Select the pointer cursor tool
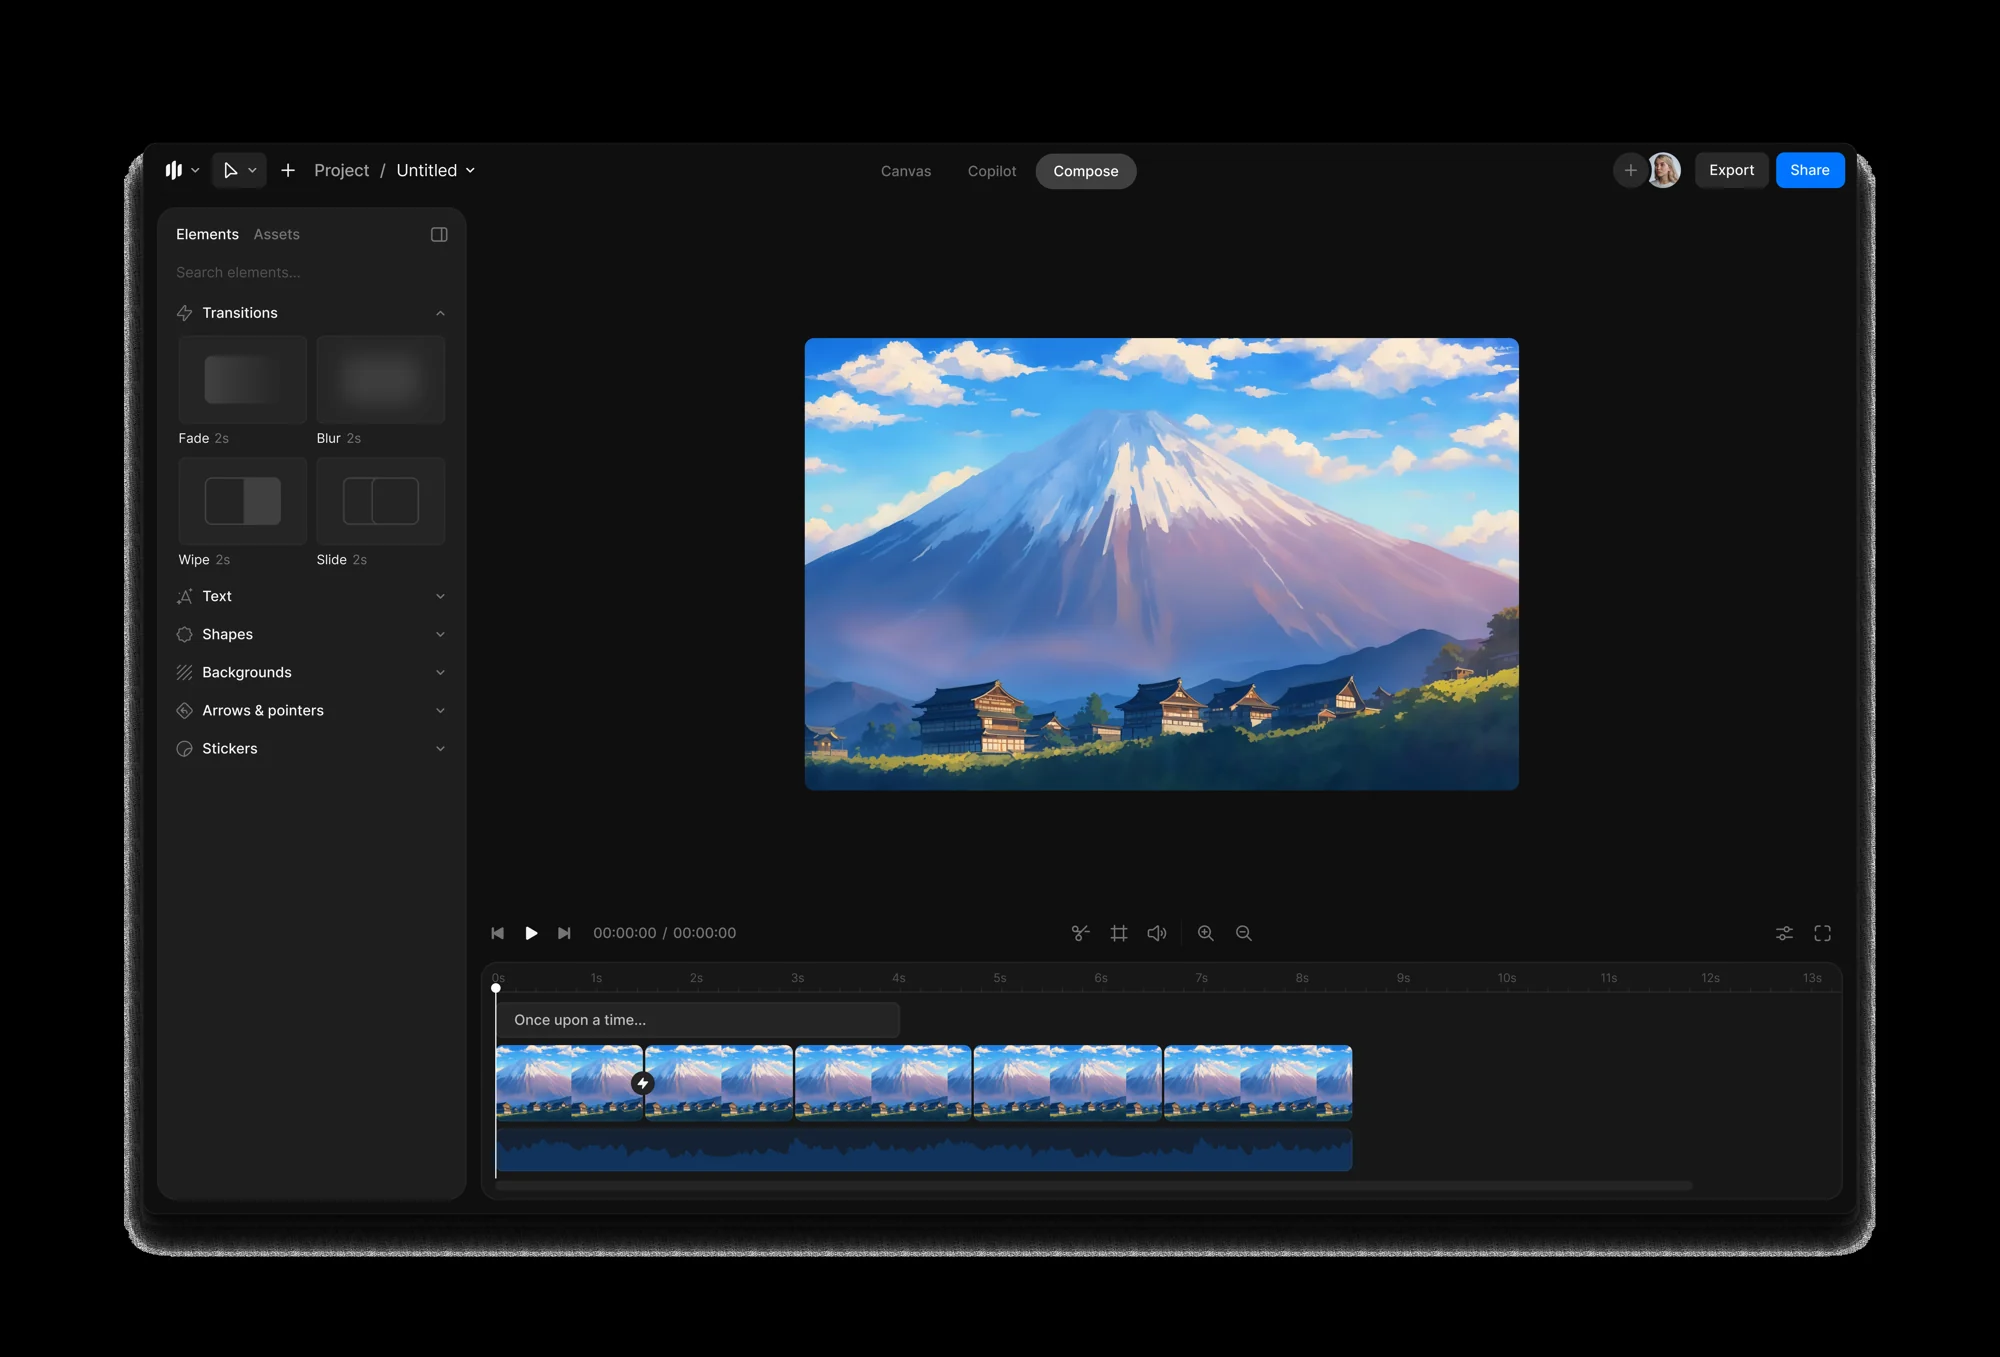2000x1357 pixels. tap(230, 171)
